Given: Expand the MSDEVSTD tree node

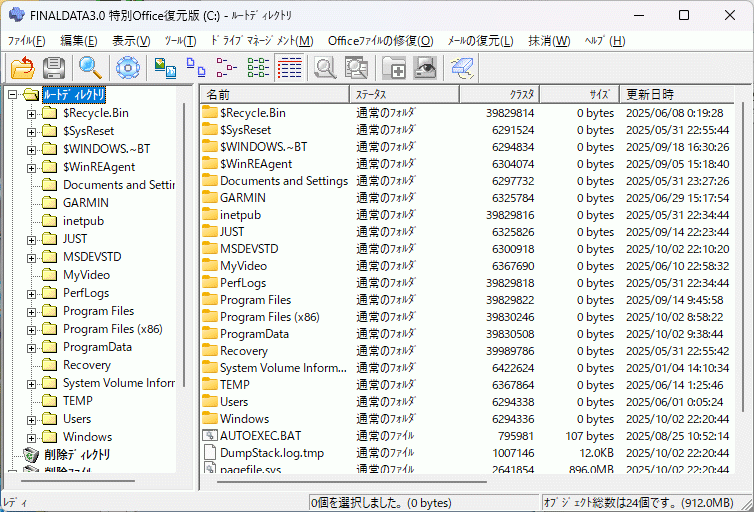Looking at the screenshot, I should (x=31, y=258).
